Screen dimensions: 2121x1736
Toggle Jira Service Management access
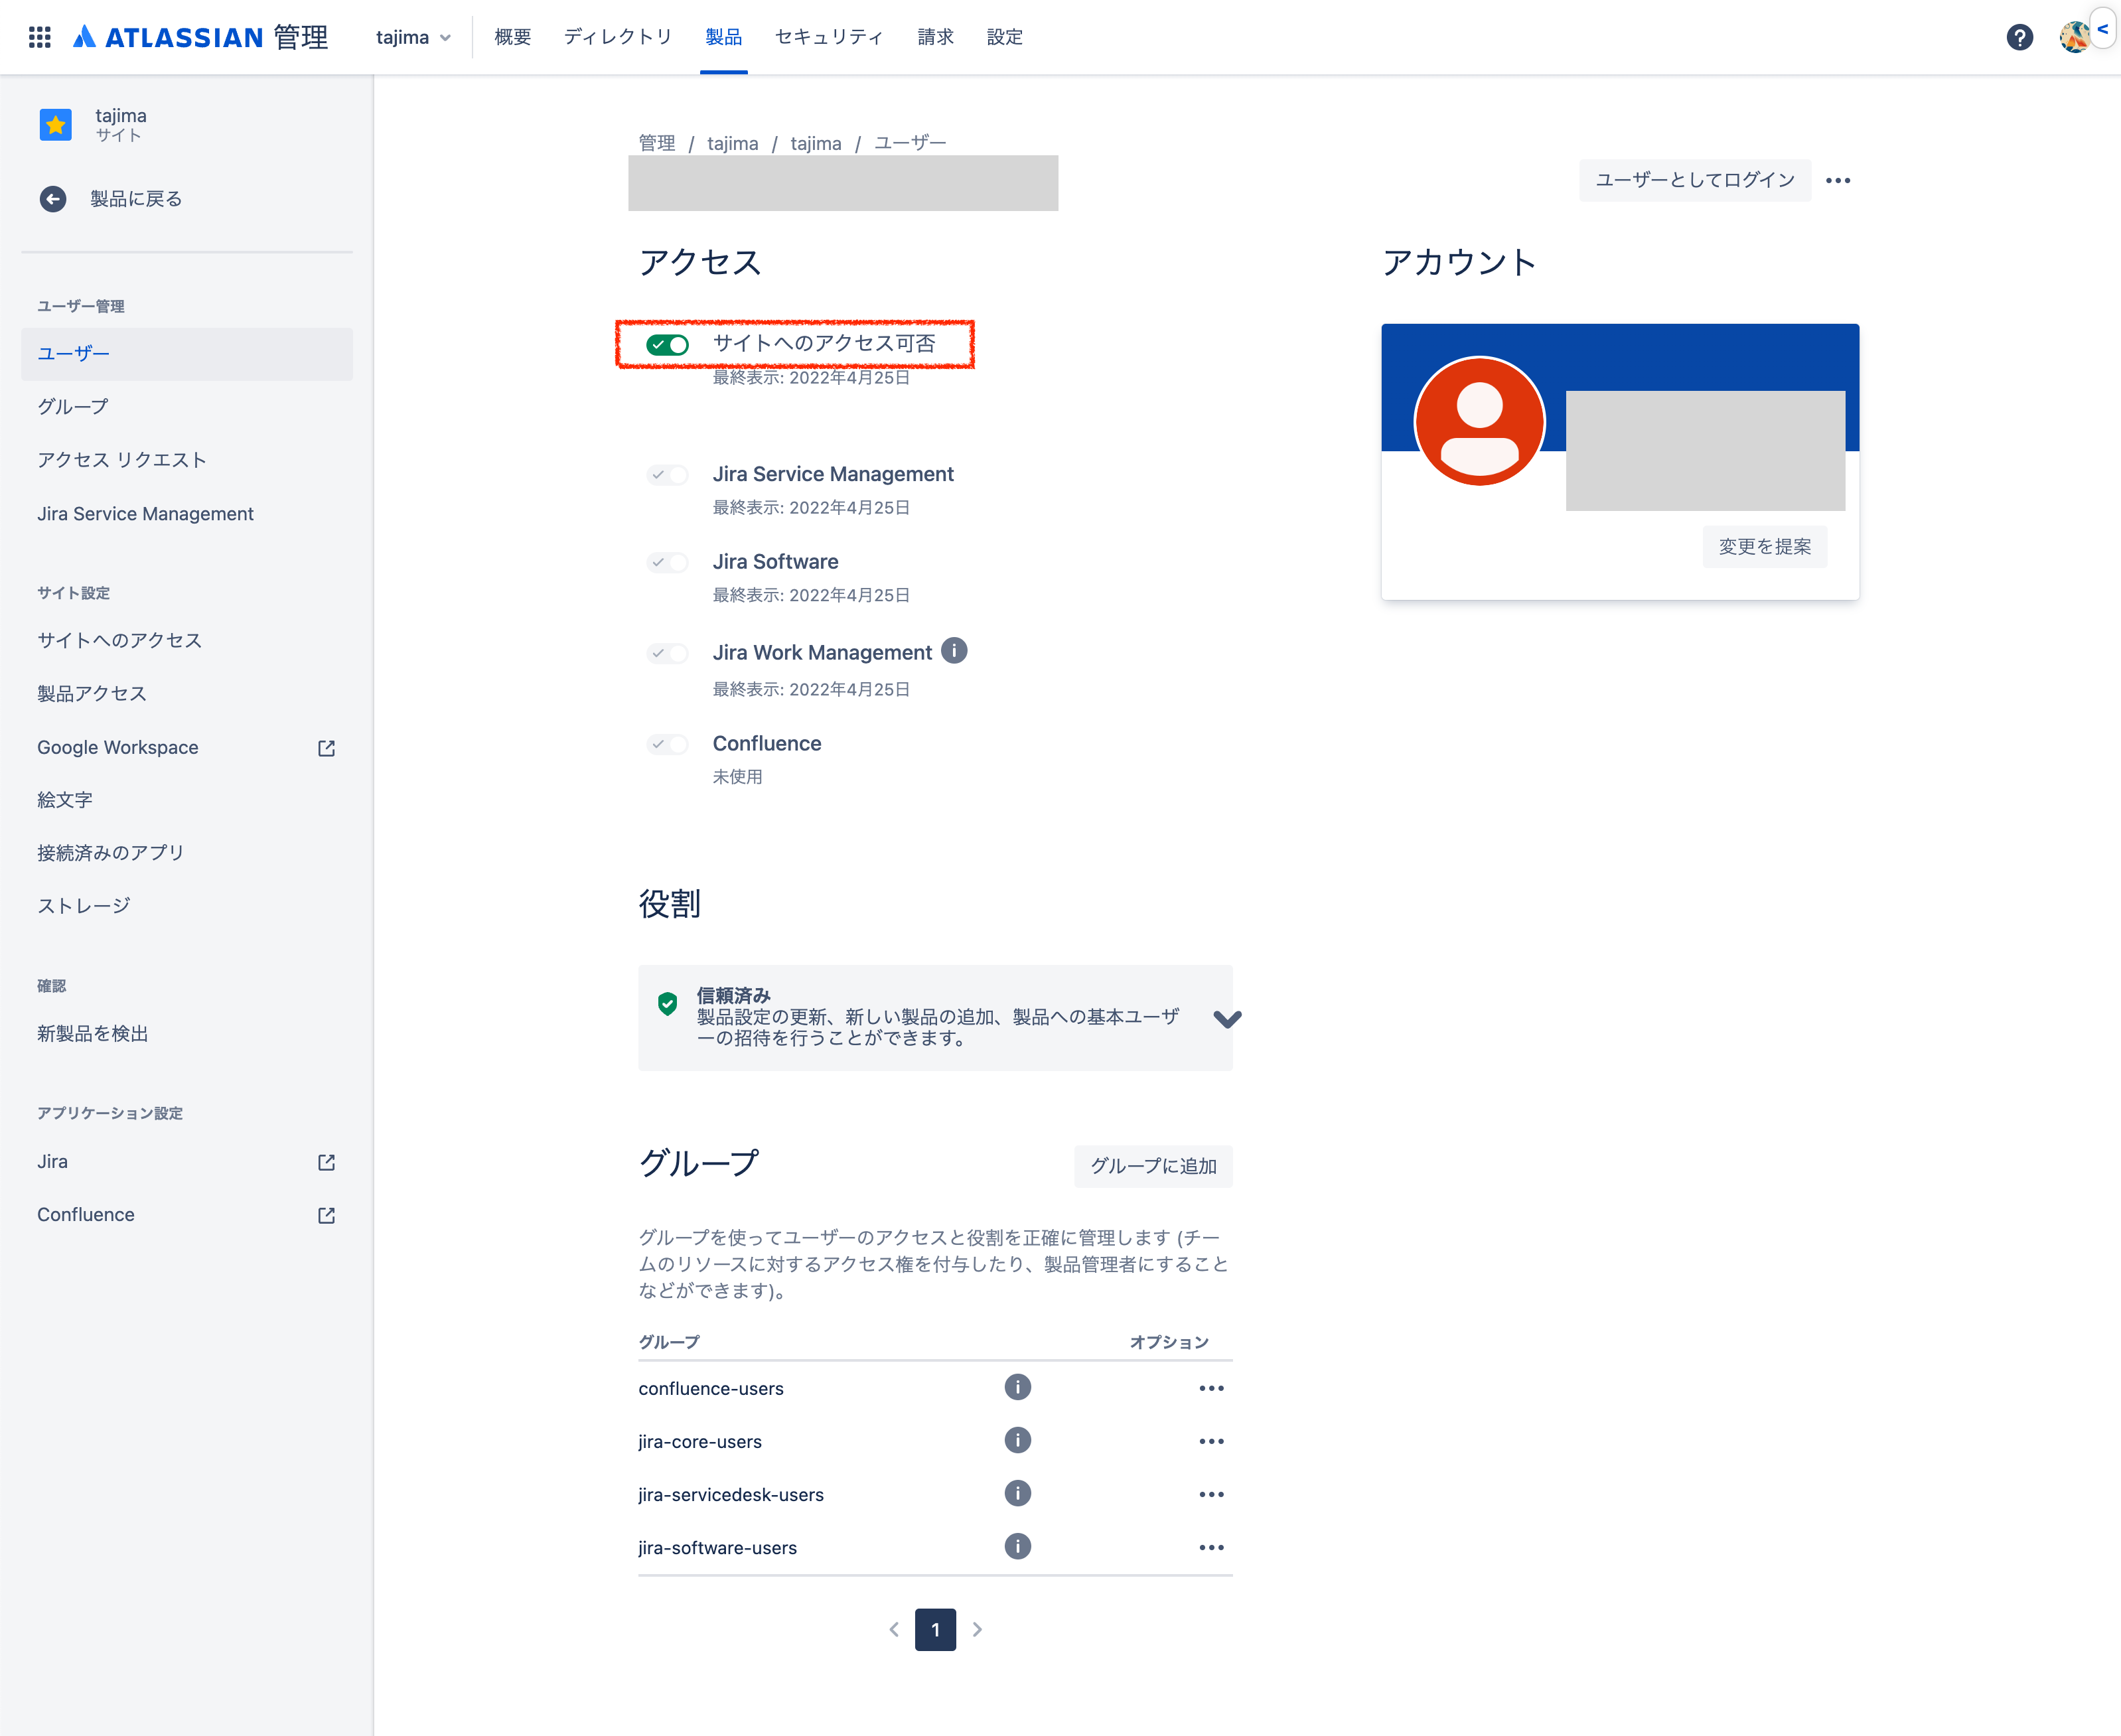pyautogui.click(x=667, y=475)
